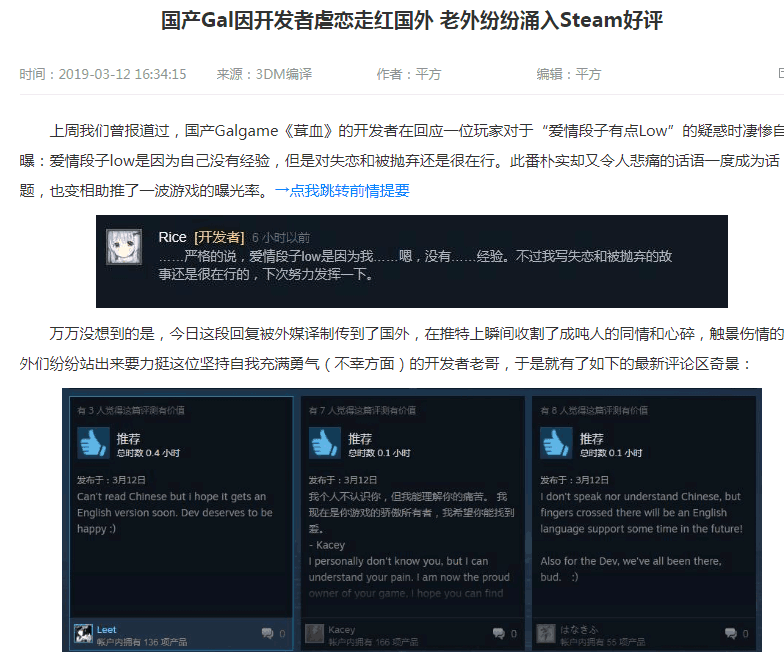Click the editor name 平方
The height and width of the screenshot is (657, 784).
[x=588, y=74]
